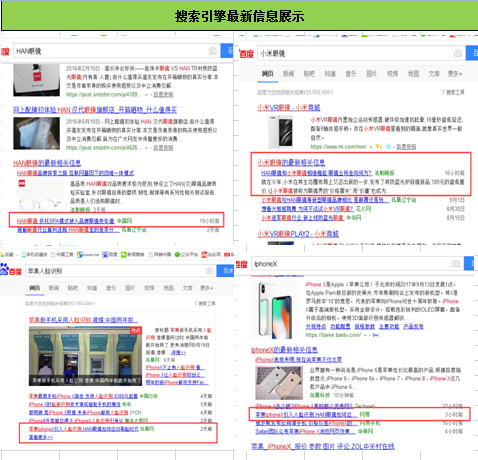The image size is (478, 460).
Task: Open 手机收藏夹 bookmark icon
Action: point(24,255)
